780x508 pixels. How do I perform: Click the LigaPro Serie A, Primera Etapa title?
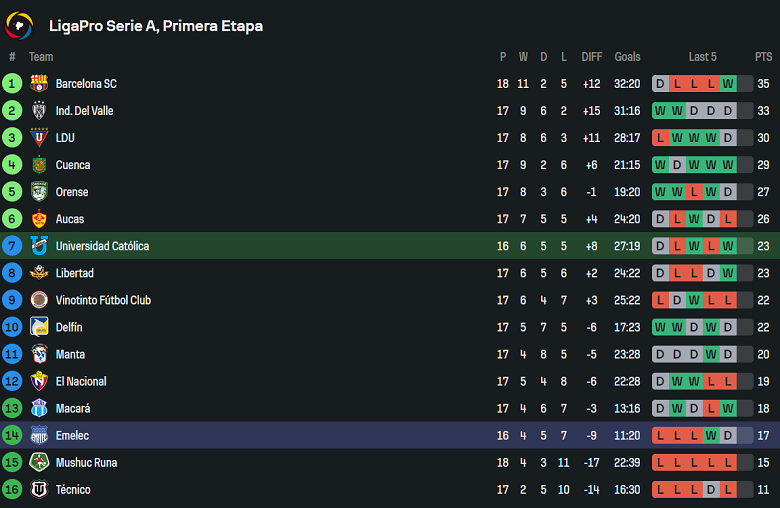tap(156, 26)
